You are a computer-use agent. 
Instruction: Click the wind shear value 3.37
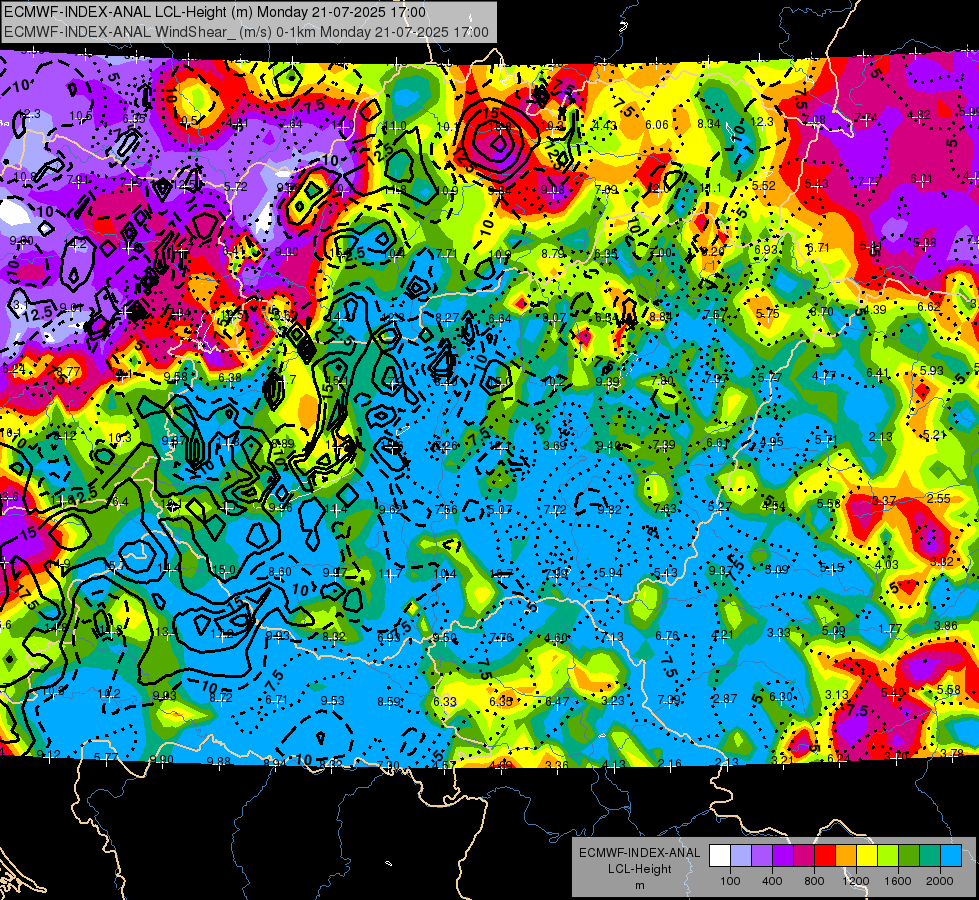pyautogui.click(x=884, y=501)
